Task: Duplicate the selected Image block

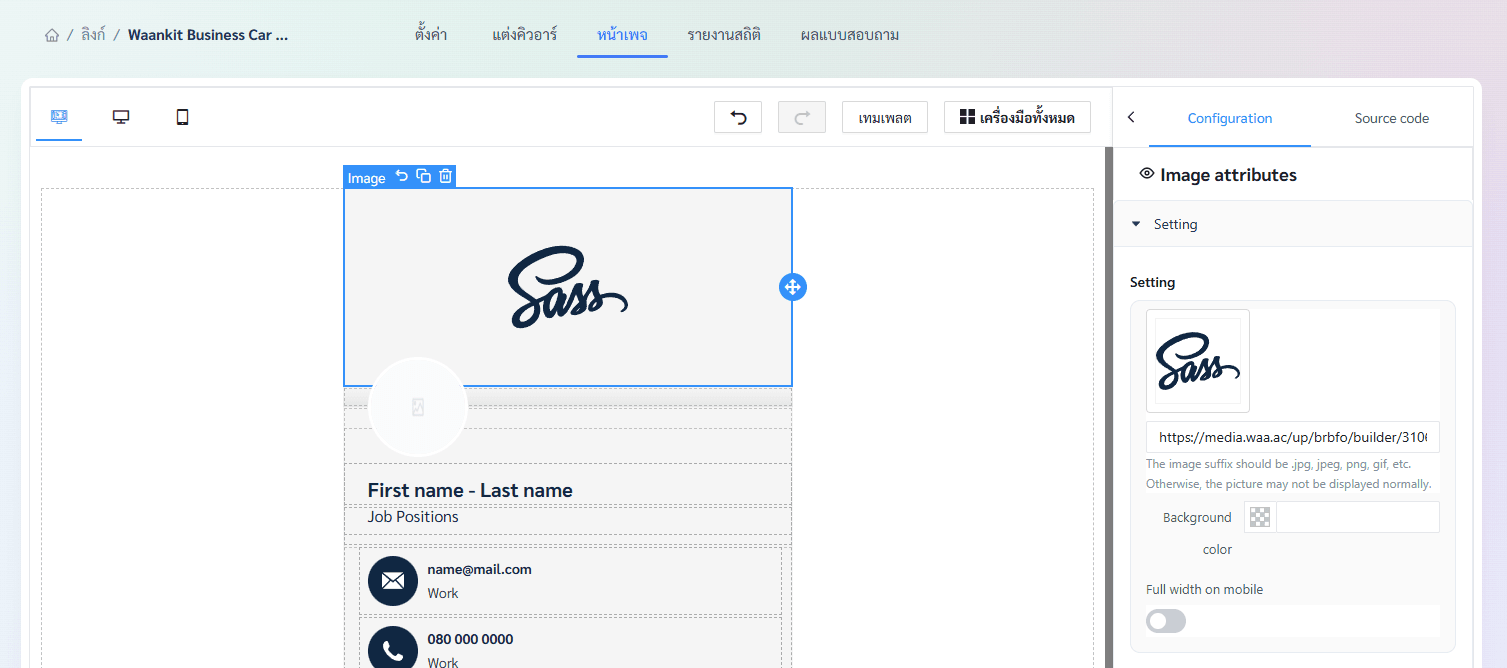Action: click(424, 176)
